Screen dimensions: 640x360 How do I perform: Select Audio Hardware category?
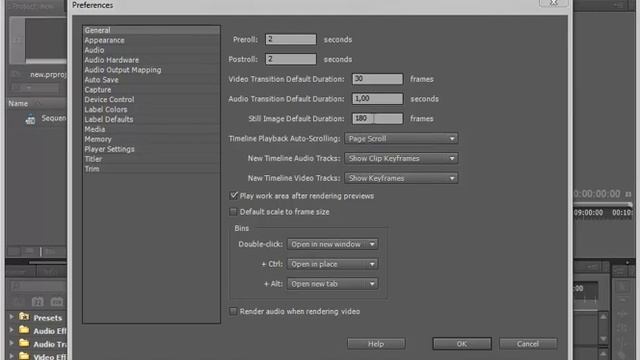151,60
